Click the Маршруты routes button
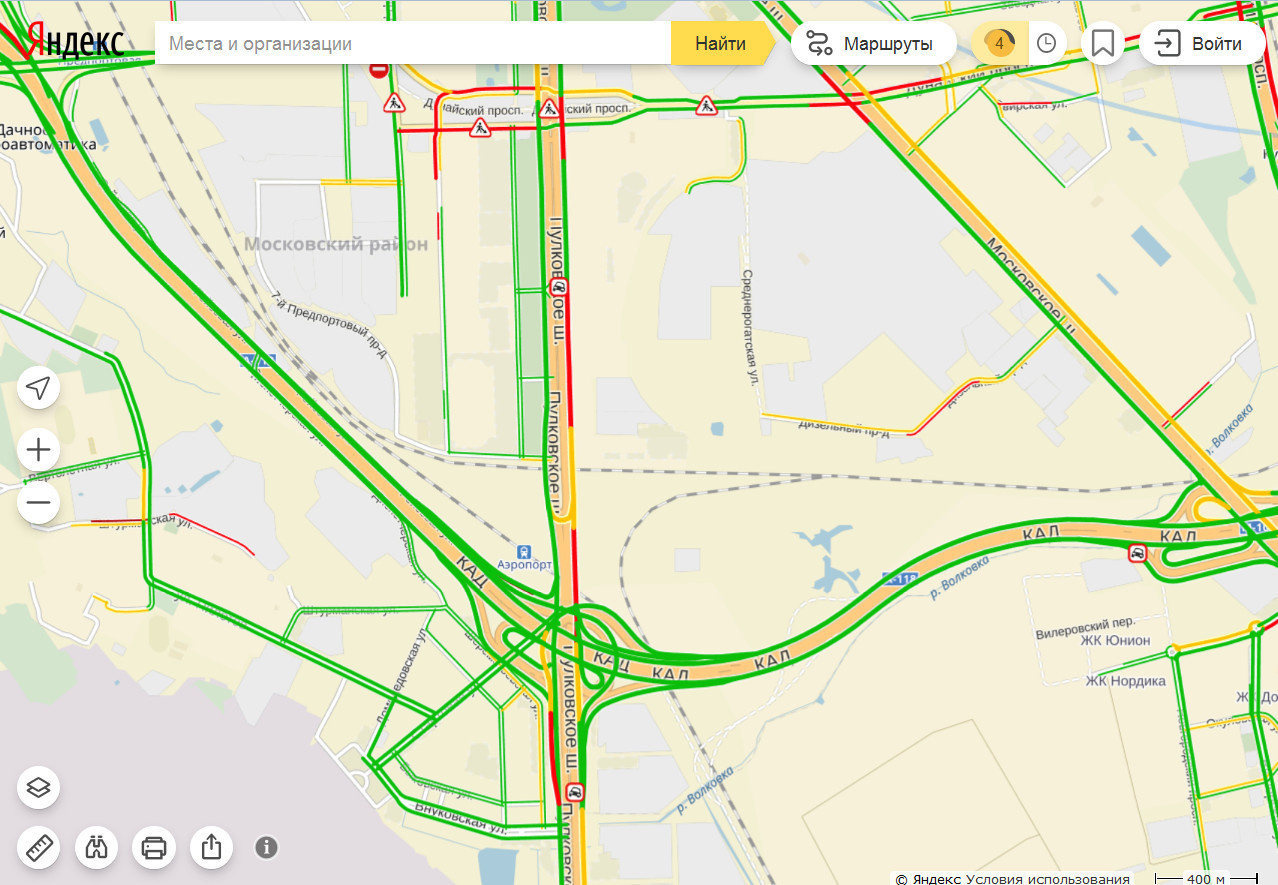The image size is (1278, 885). point(874,43)
